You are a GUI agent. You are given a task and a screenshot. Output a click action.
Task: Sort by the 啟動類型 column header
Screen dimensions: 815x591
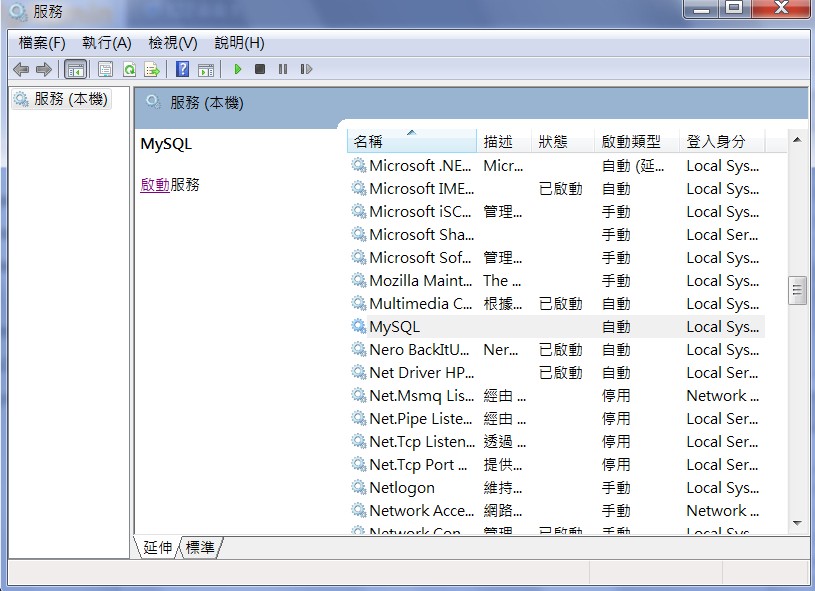point(636,142)
